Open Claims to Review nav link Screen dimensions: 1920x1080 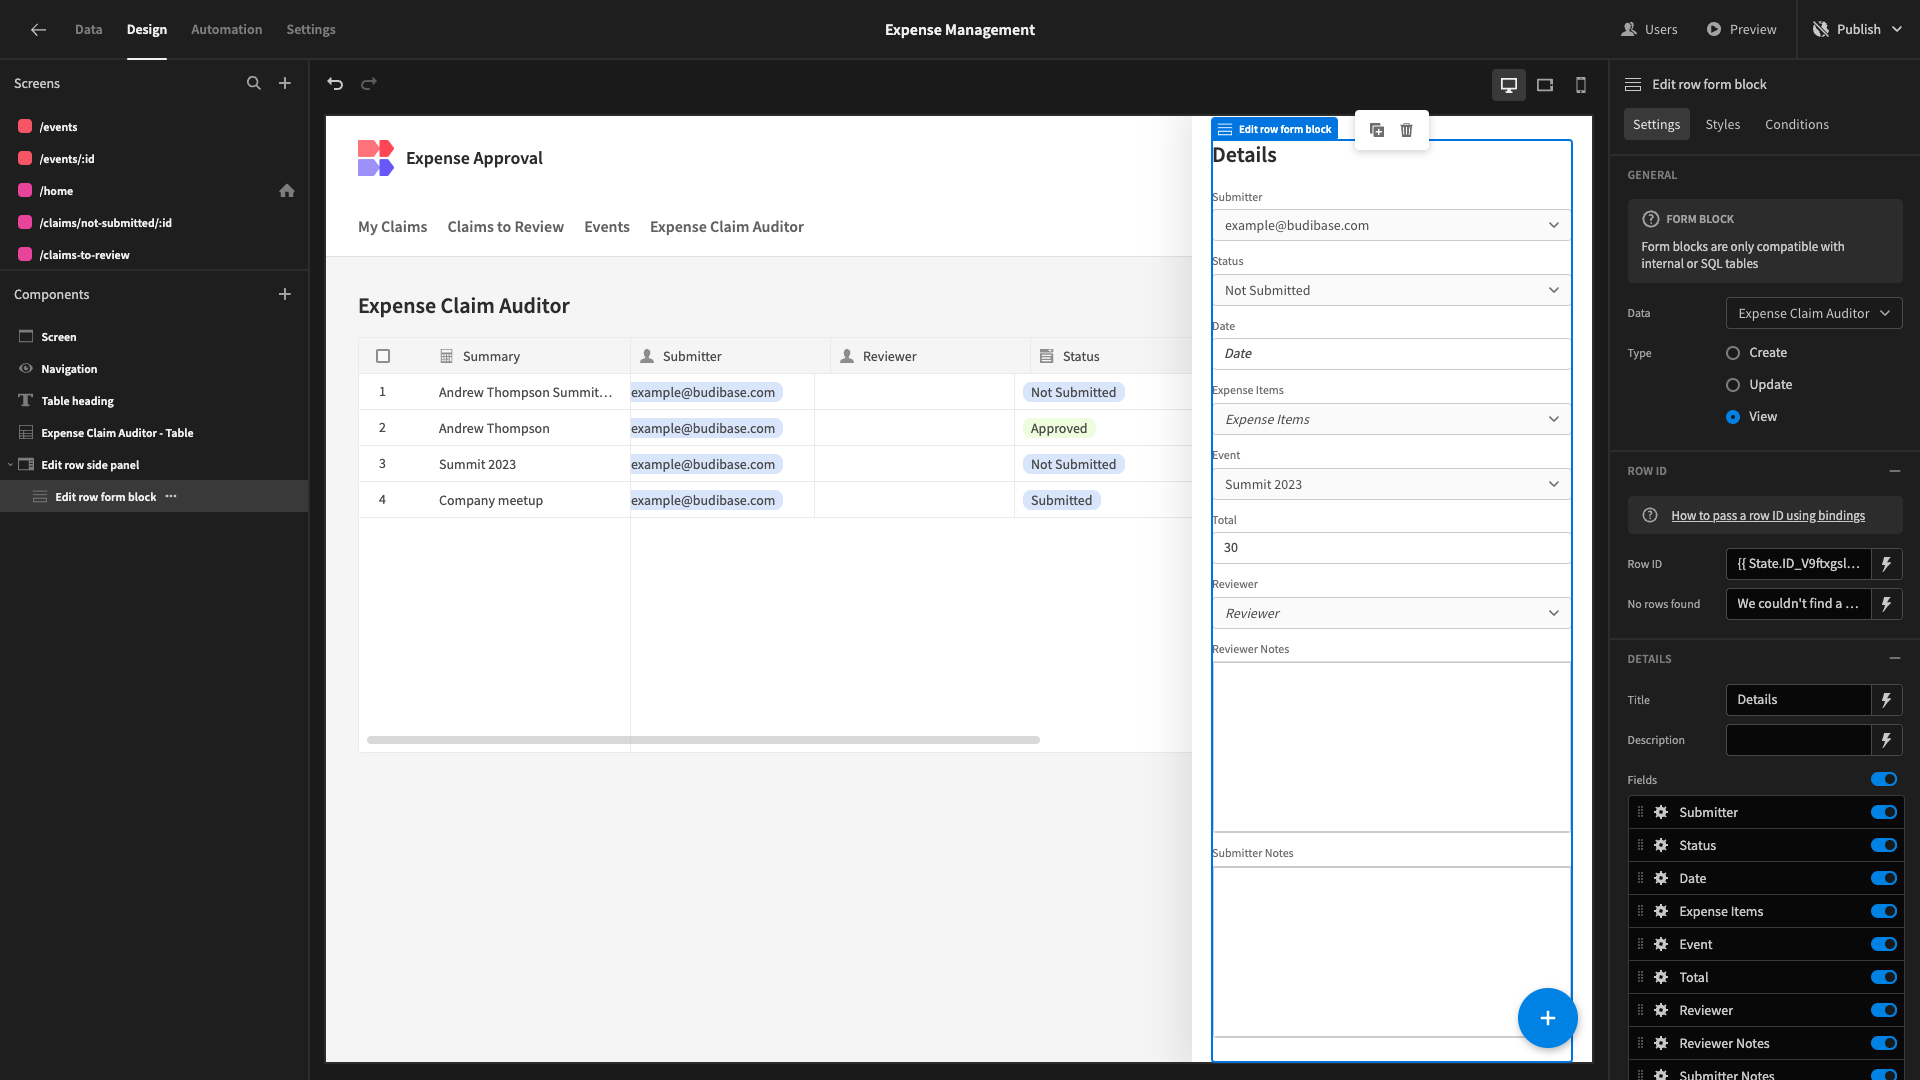pyautogui.click(x=506, y=227)
